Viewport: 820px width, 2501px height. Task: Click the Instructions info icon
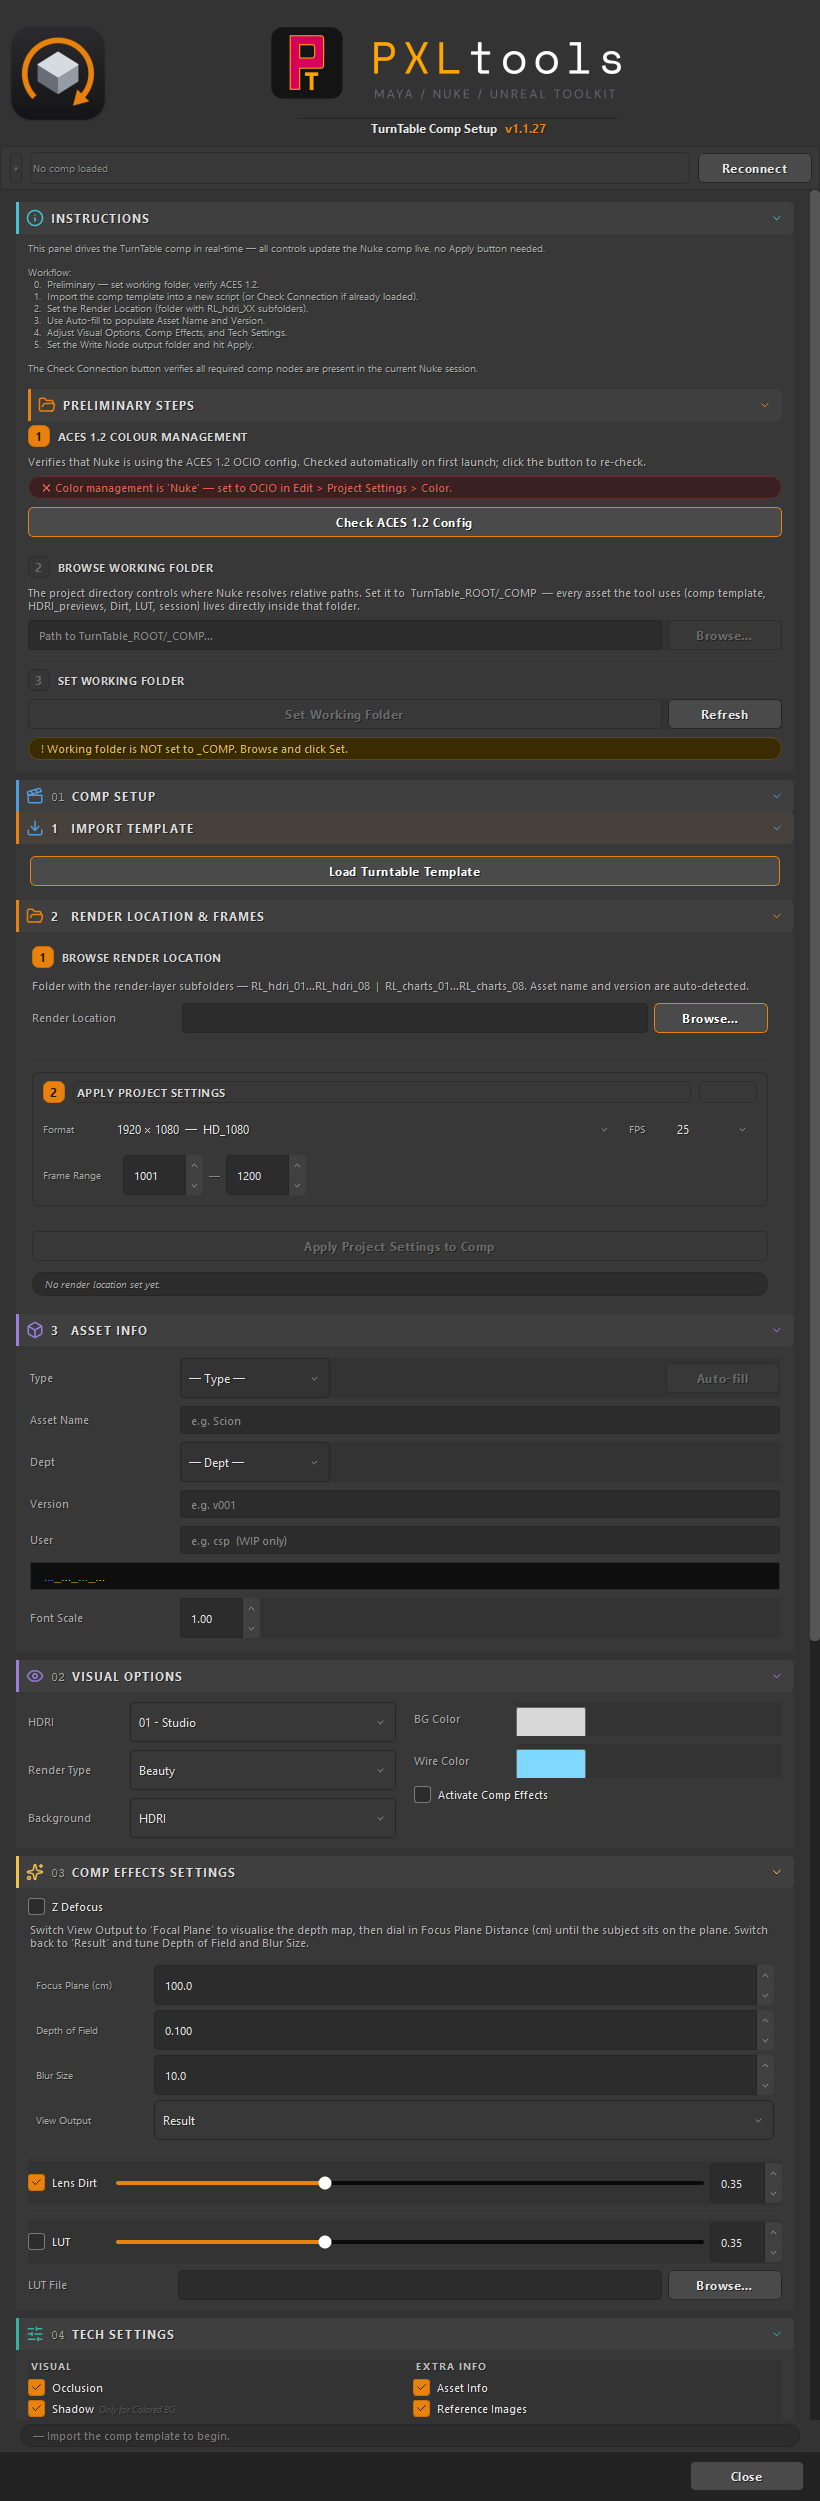[35, 218]
